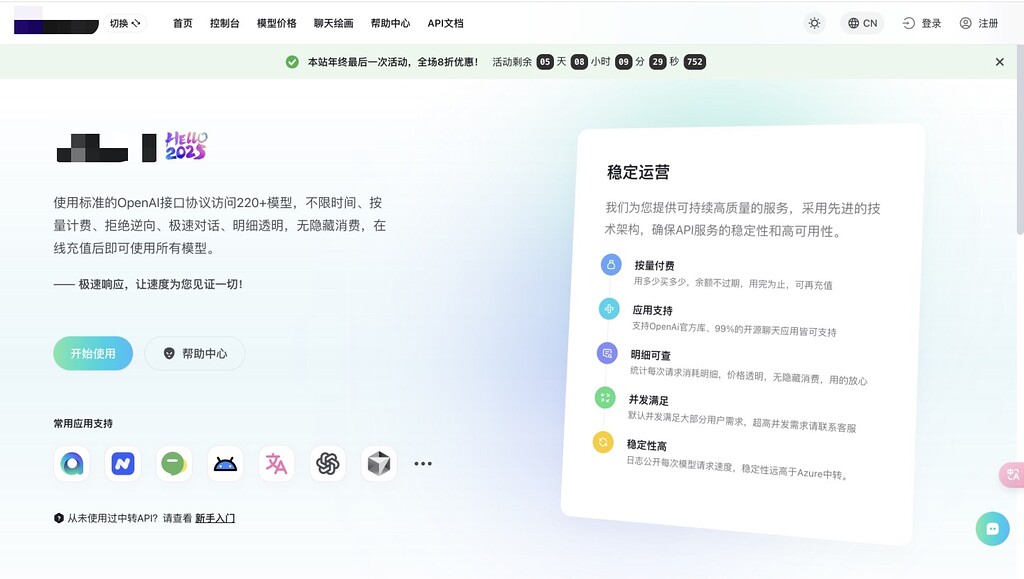1024x579 pixels.
Task: Open 聊天绘画 in navigation bar
Action: (x=334, y=23)
